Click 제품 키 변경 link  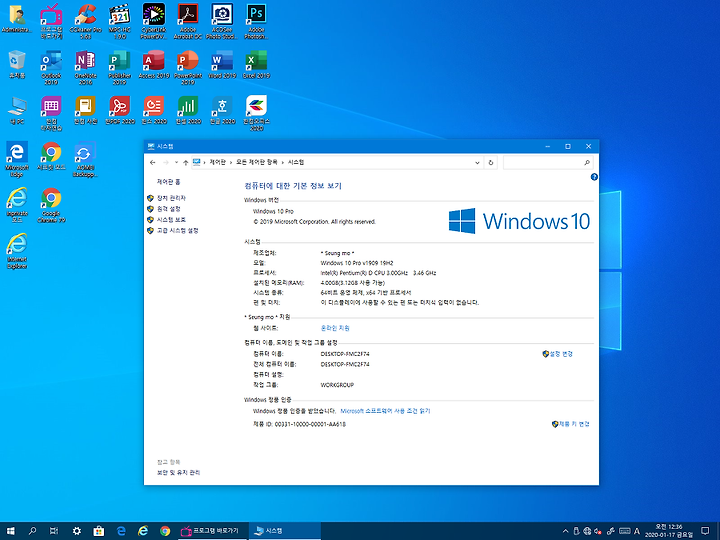pos(574,424)
